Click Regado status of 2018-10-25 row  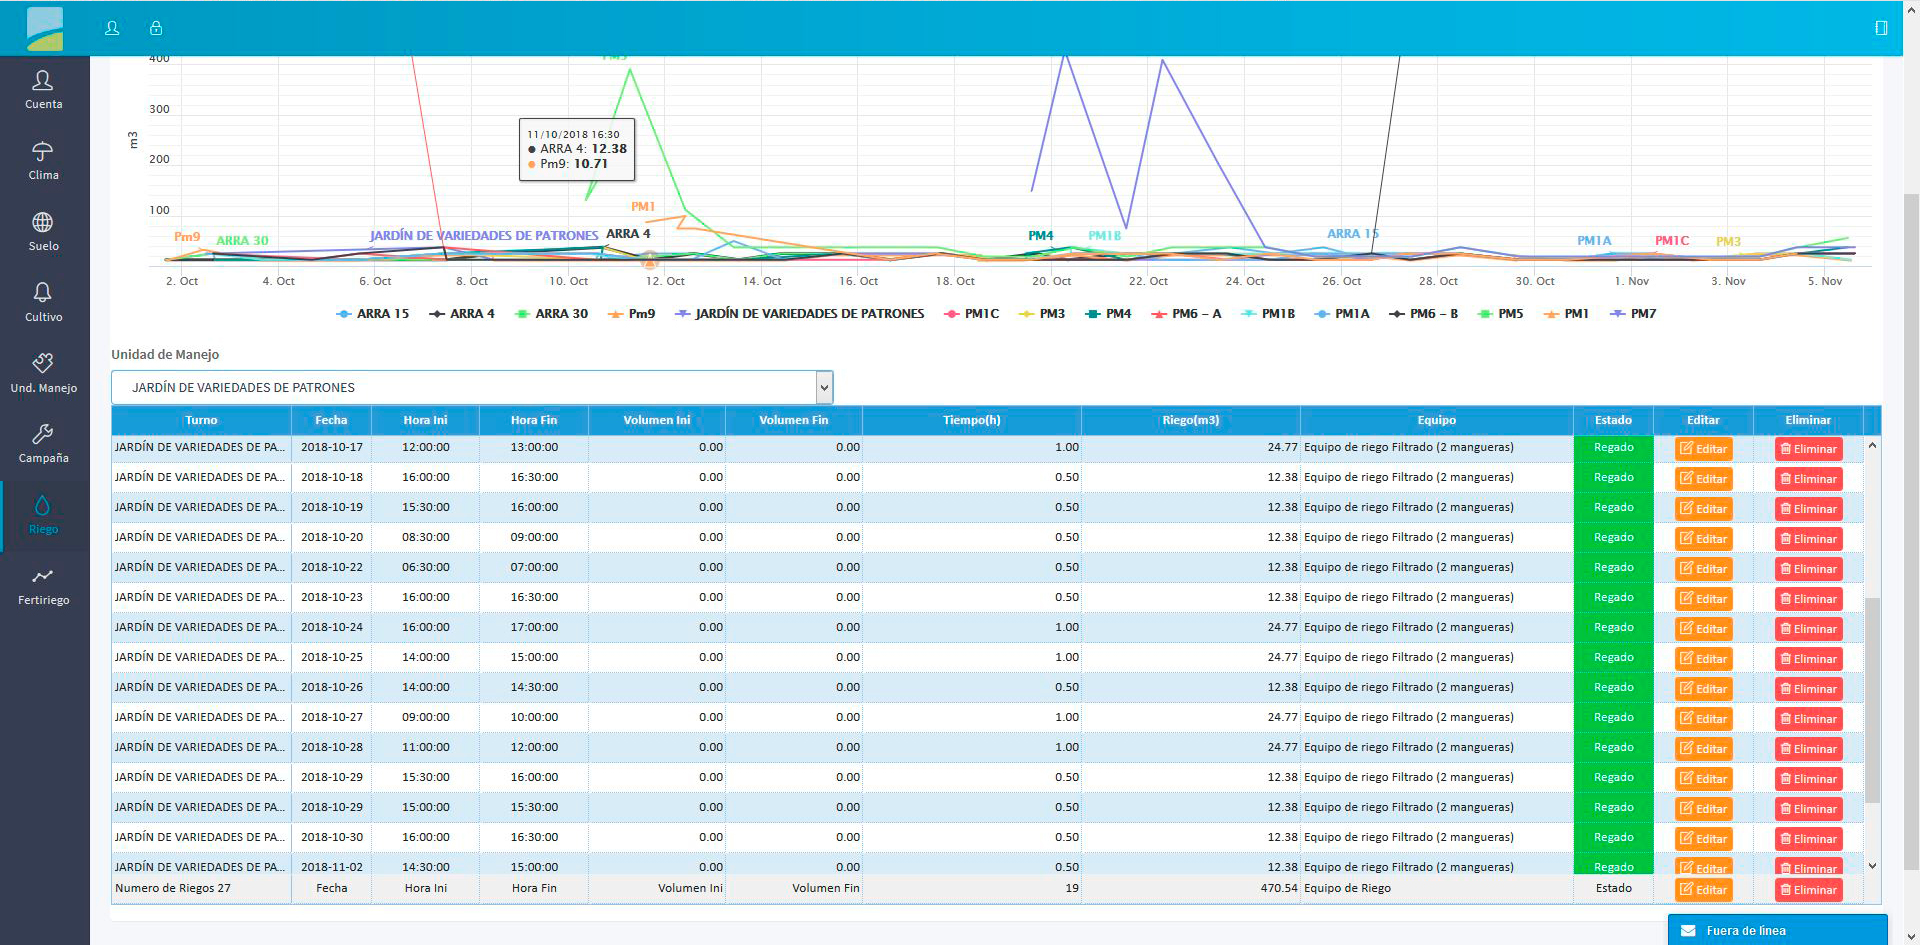point(1613,657)
